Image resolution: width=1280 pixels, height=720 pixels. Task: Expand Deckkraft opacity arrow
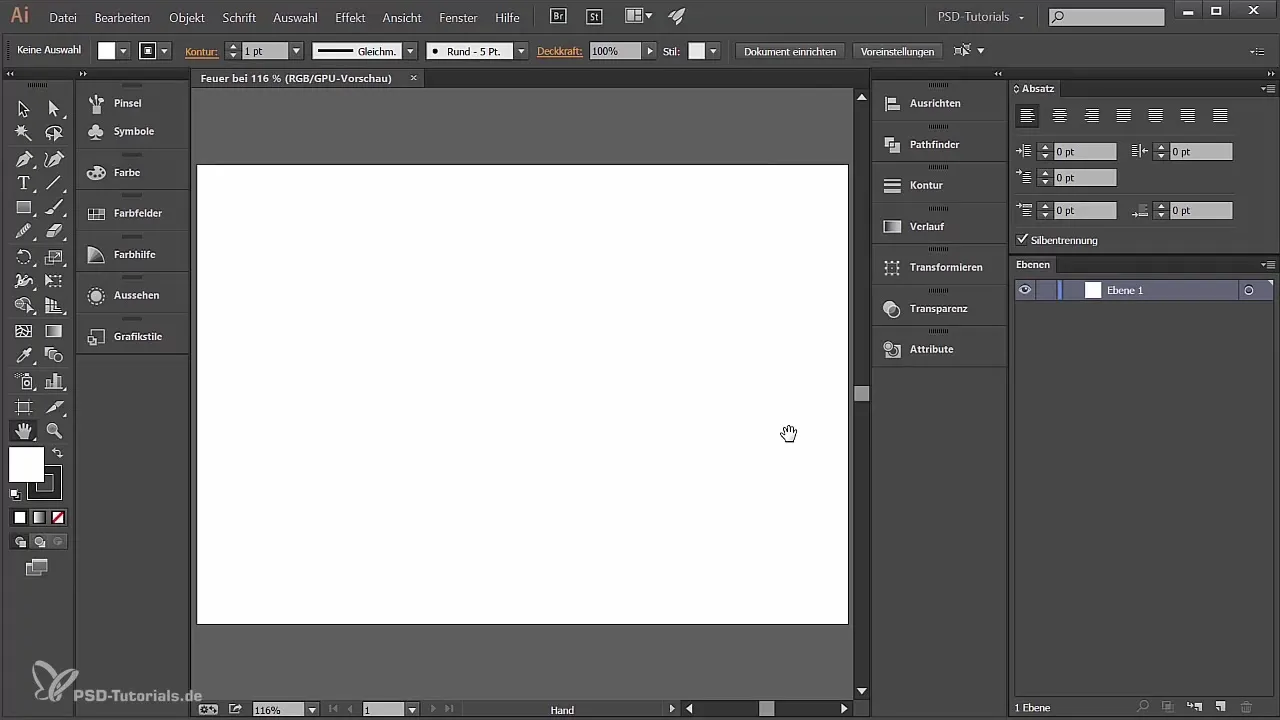click(x=650, y=51)
